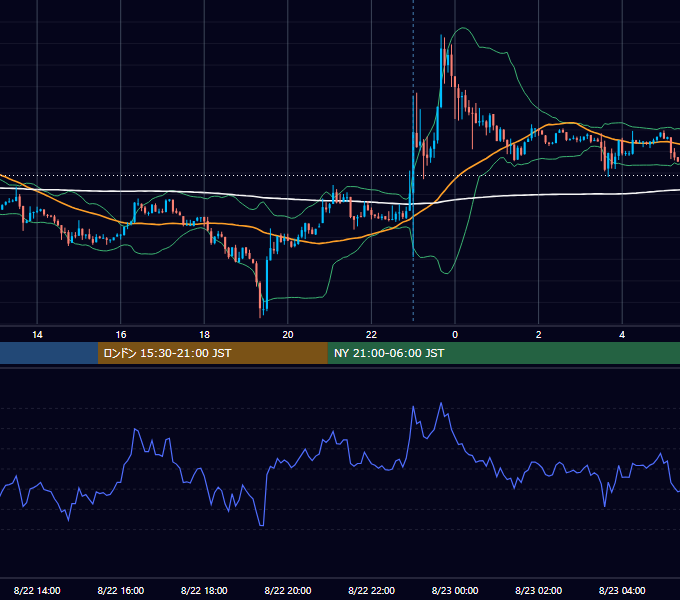Click the 8/22 16:00 date label
This screenshot has width=680, height=600.
[121, 590]
